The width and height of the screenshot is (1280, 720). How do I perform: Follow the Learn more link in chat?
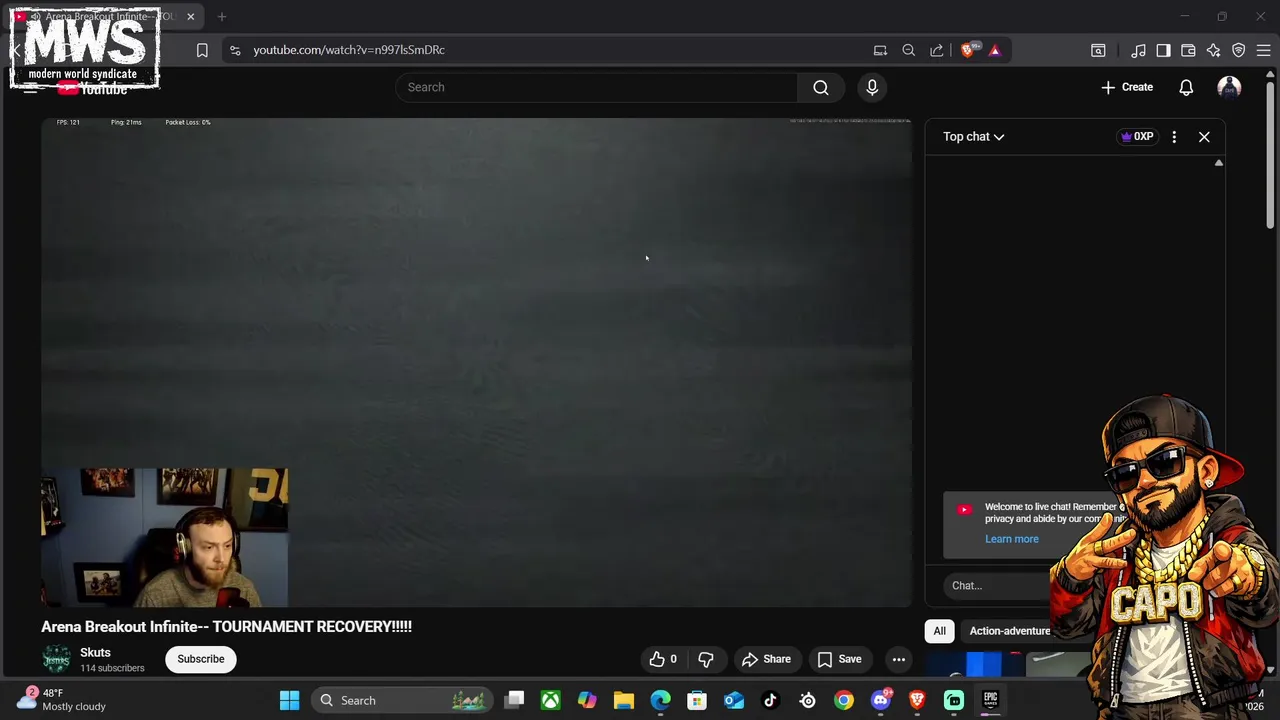(x=1012, y=539)
